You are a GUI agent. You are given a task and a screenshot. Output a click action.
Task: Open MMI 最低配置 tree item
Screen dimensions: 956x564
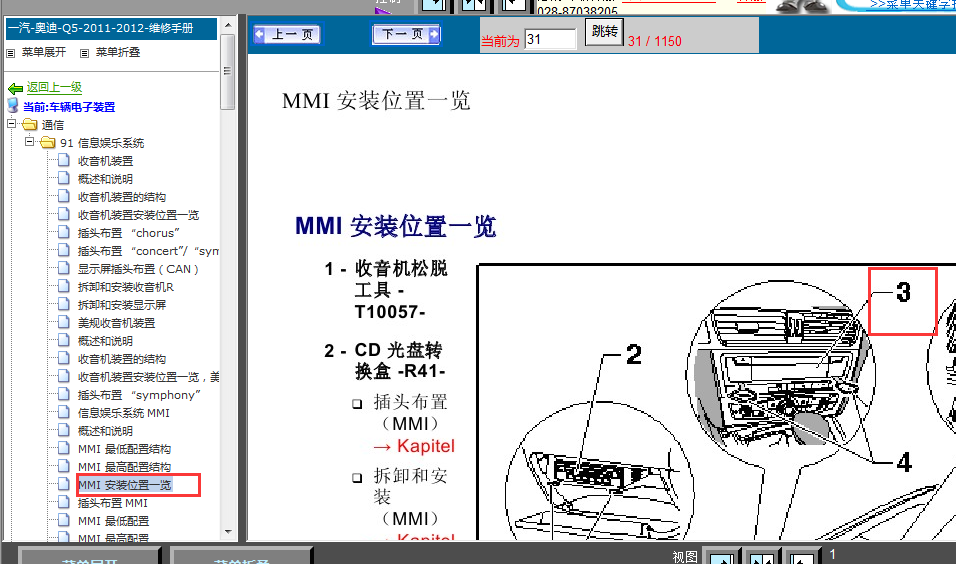coord(113,521)
